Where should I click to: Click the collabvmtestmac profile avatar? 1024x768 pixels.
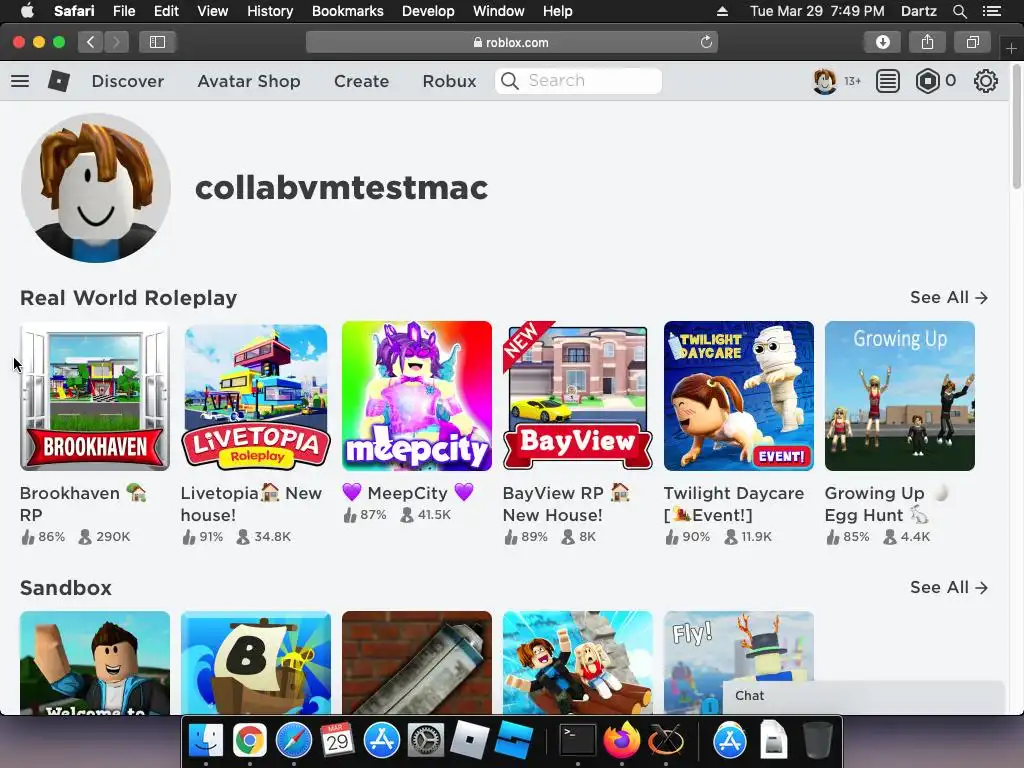click(x=96, y=188)
